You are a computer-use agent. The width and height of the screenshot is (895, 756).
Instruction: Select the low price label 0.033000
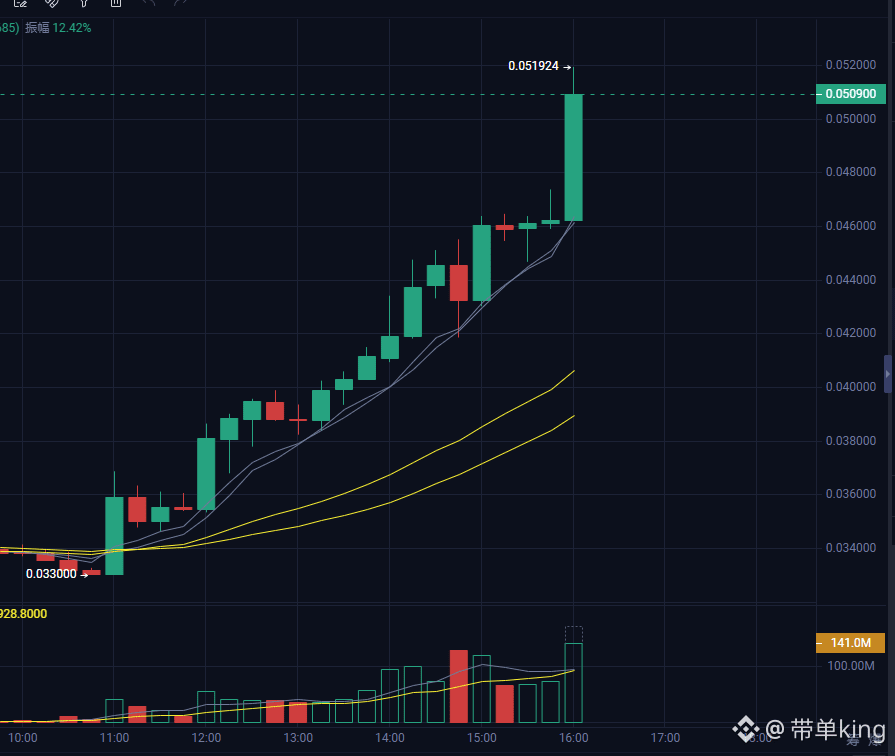coord(51,574)
